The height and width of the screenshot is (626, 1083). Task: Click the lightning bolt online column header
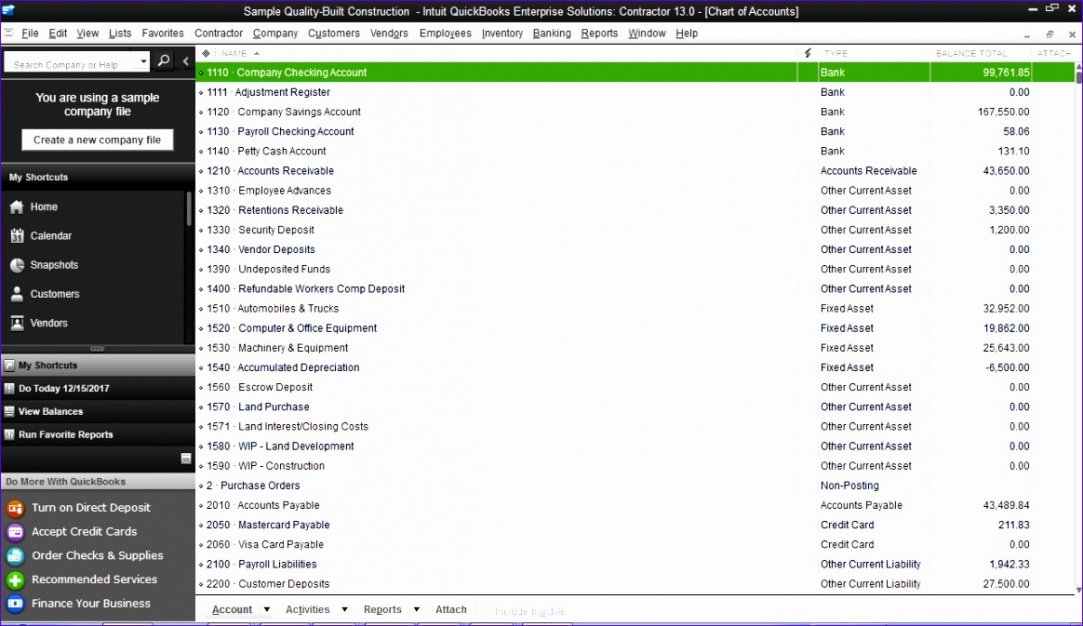807,53
